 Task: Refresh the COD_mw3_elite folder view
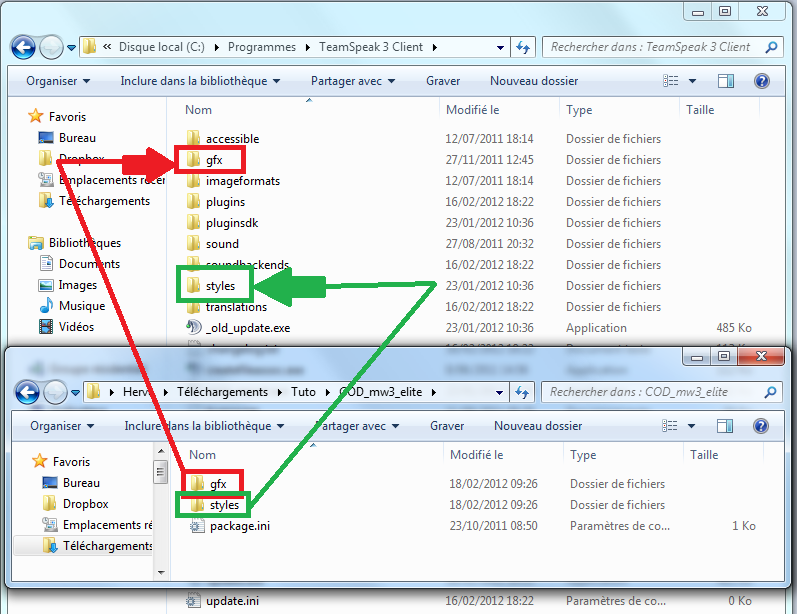tap(522, 392)
